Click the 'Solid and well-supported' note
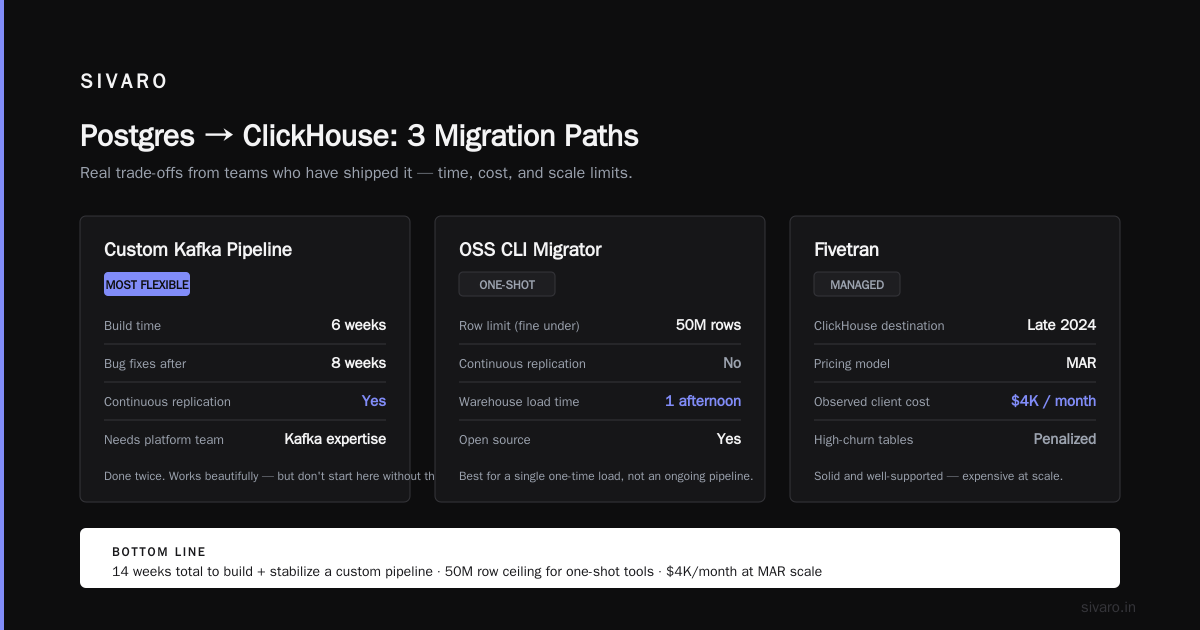The image size is (1200, 630). 938,476
